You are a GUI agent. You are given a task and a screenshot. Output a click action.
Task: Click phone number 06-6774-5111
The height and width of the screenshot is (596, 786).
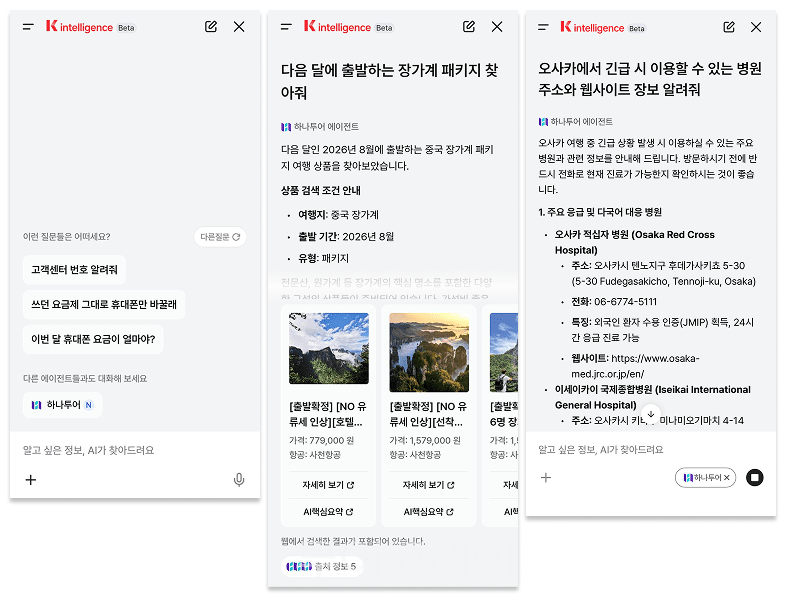click(625, 302)
